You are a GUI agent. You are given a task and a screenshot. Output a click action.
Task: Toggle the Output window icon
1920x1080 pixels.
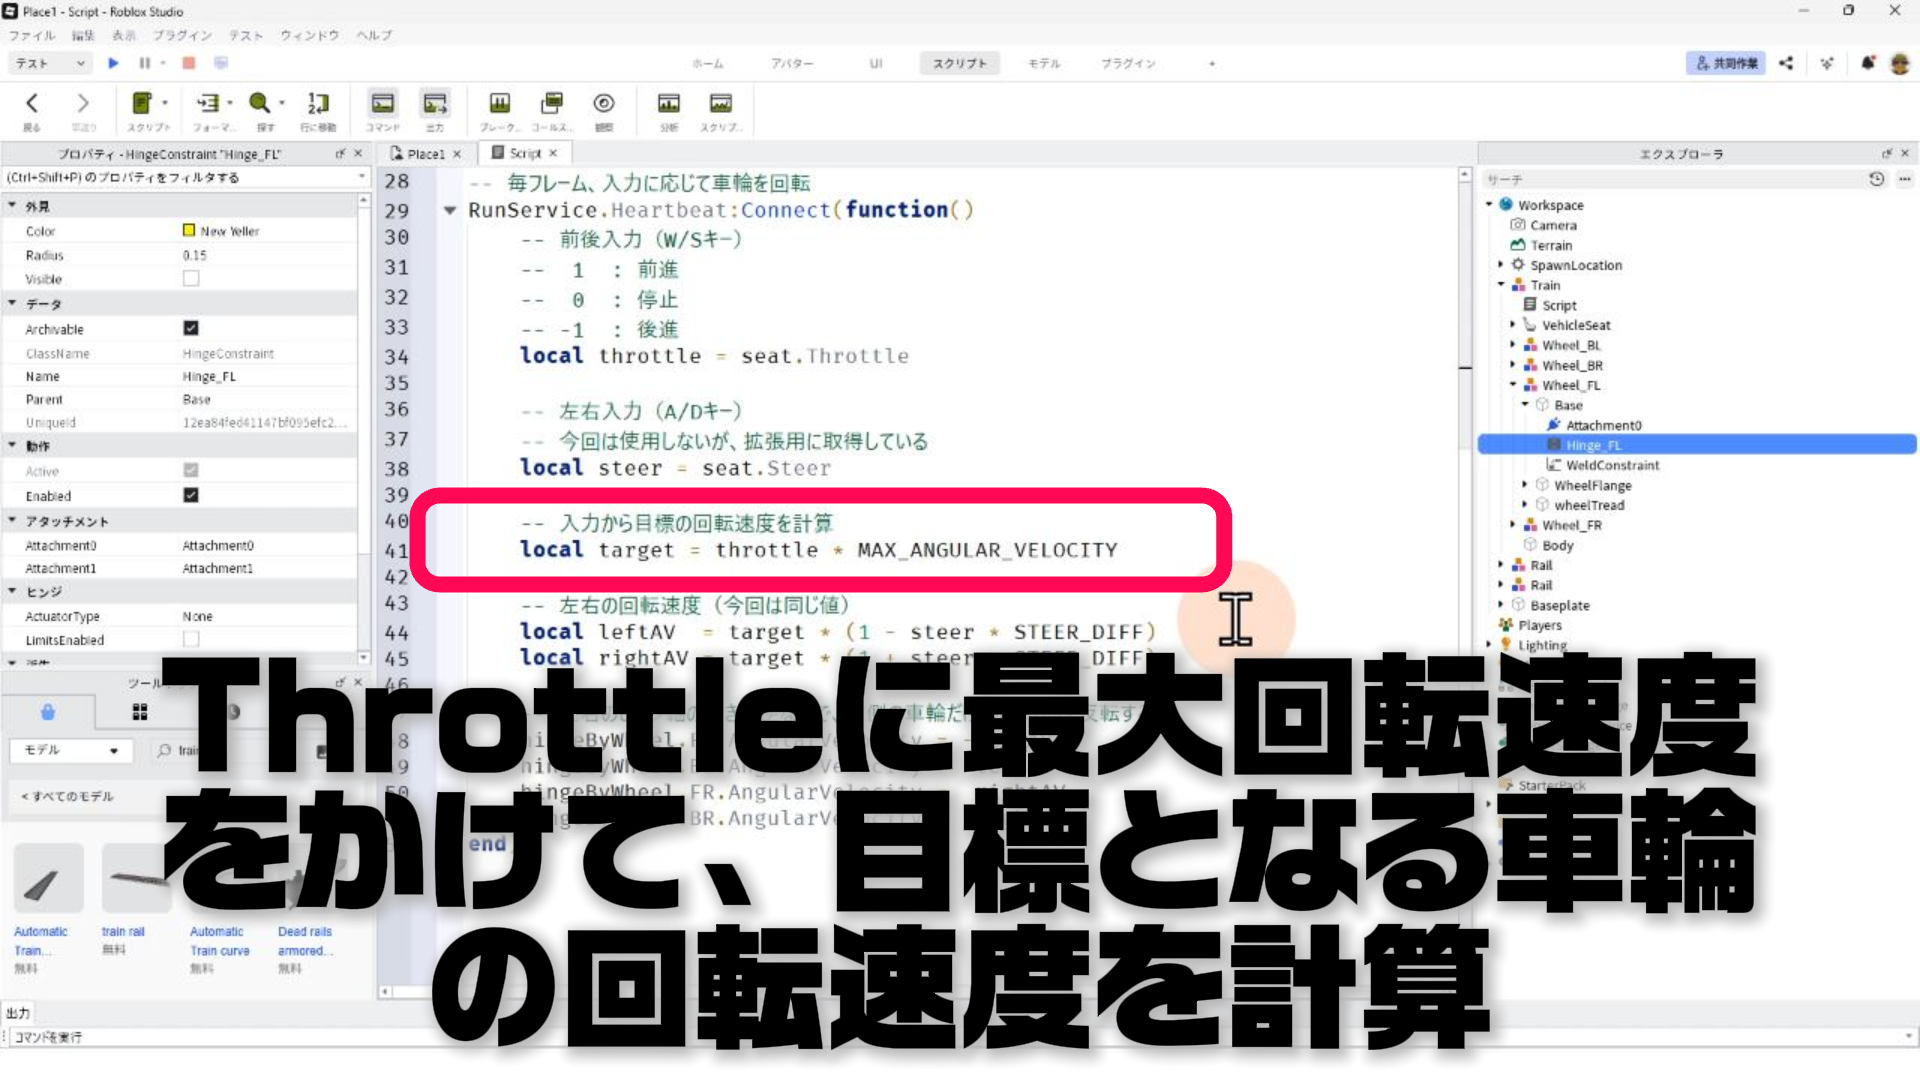coord(434,104)
